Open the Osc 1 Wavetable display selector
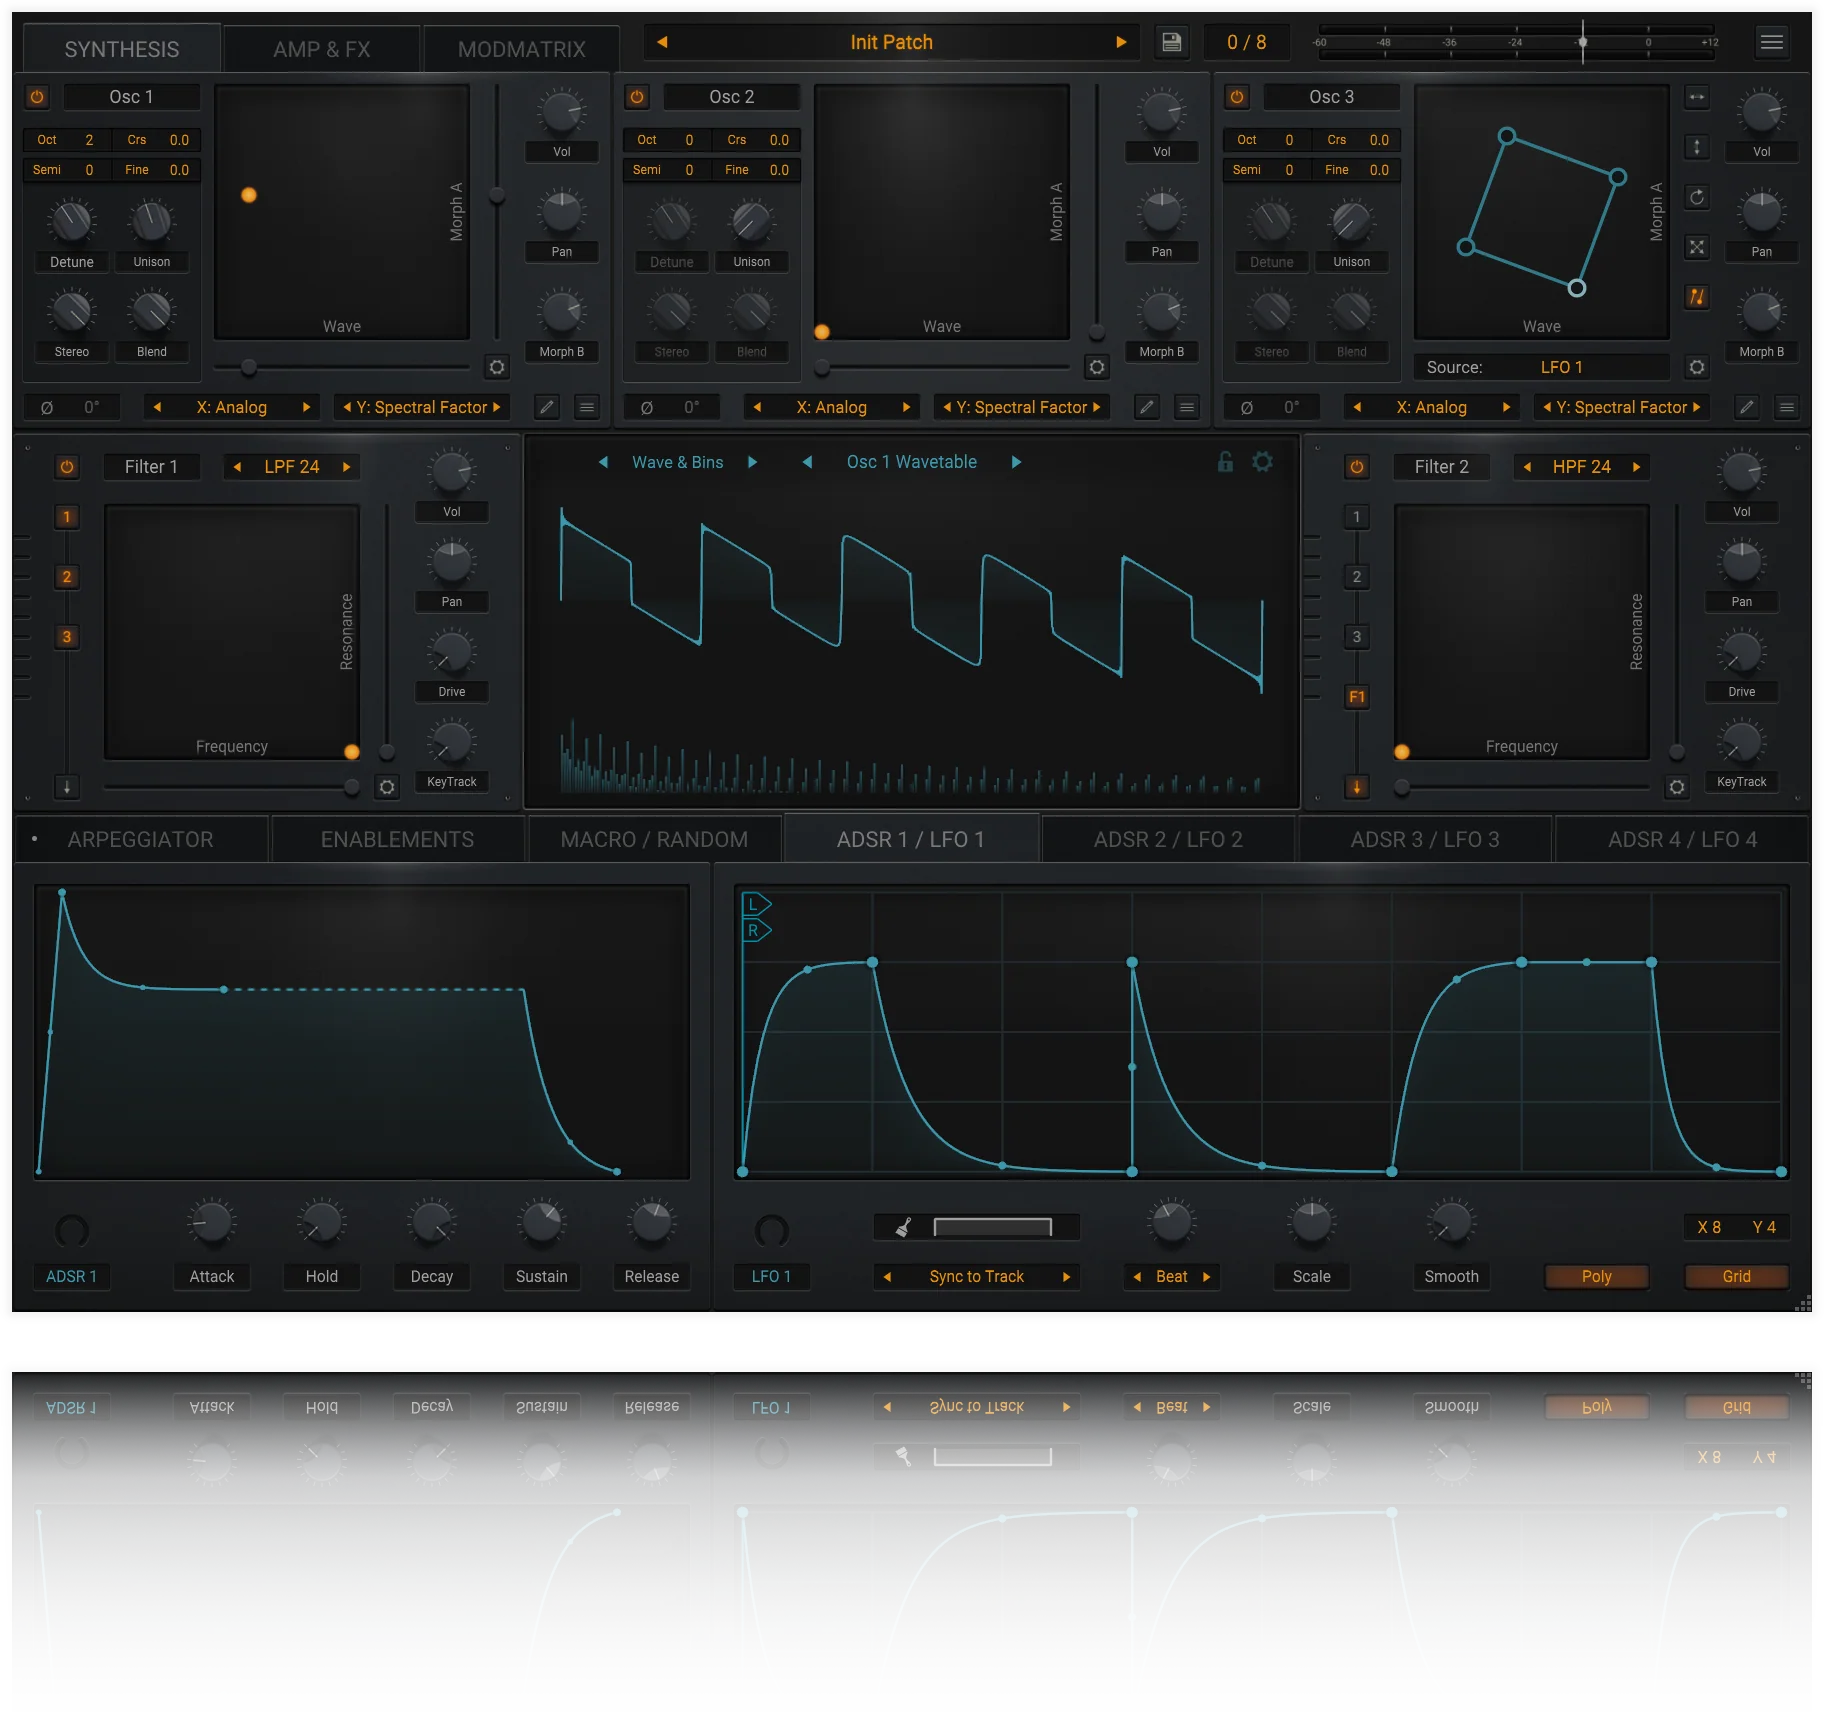Screen dimensions: 1824x1712 [x=911, y=462]
